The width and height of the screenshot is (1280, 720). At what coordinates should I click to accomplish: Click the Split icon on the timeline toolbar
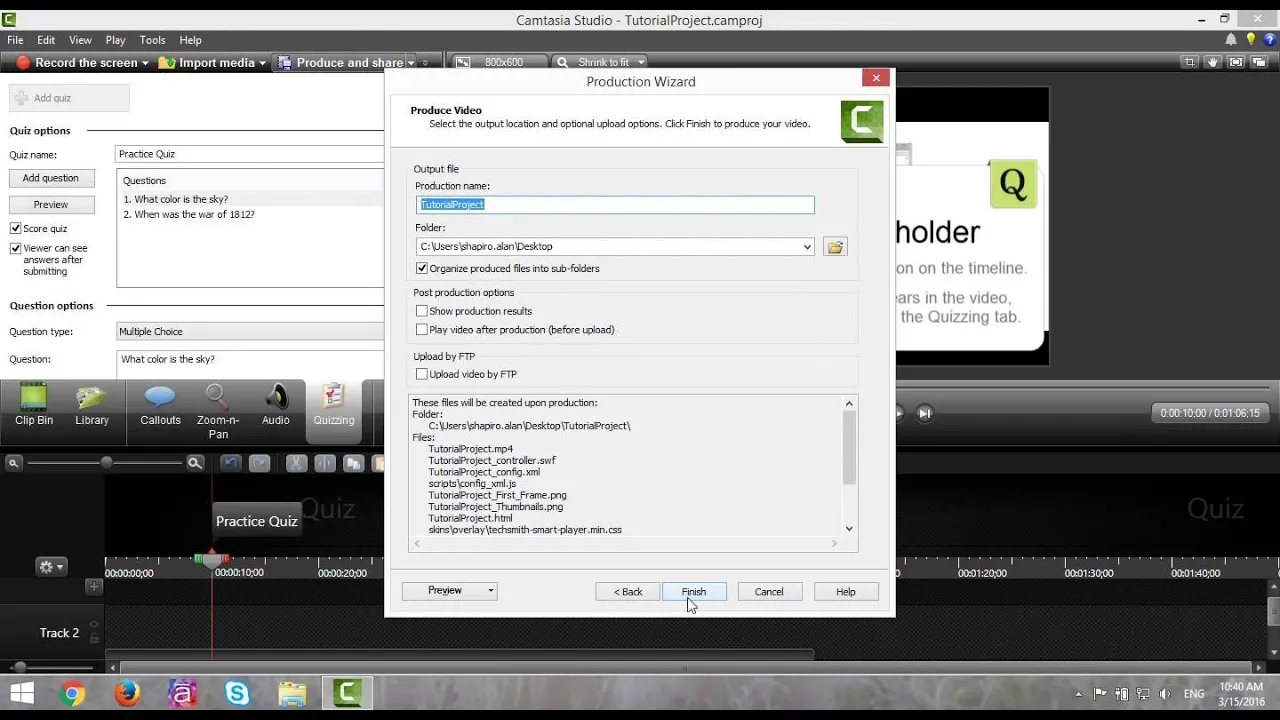tap(325, 463)
